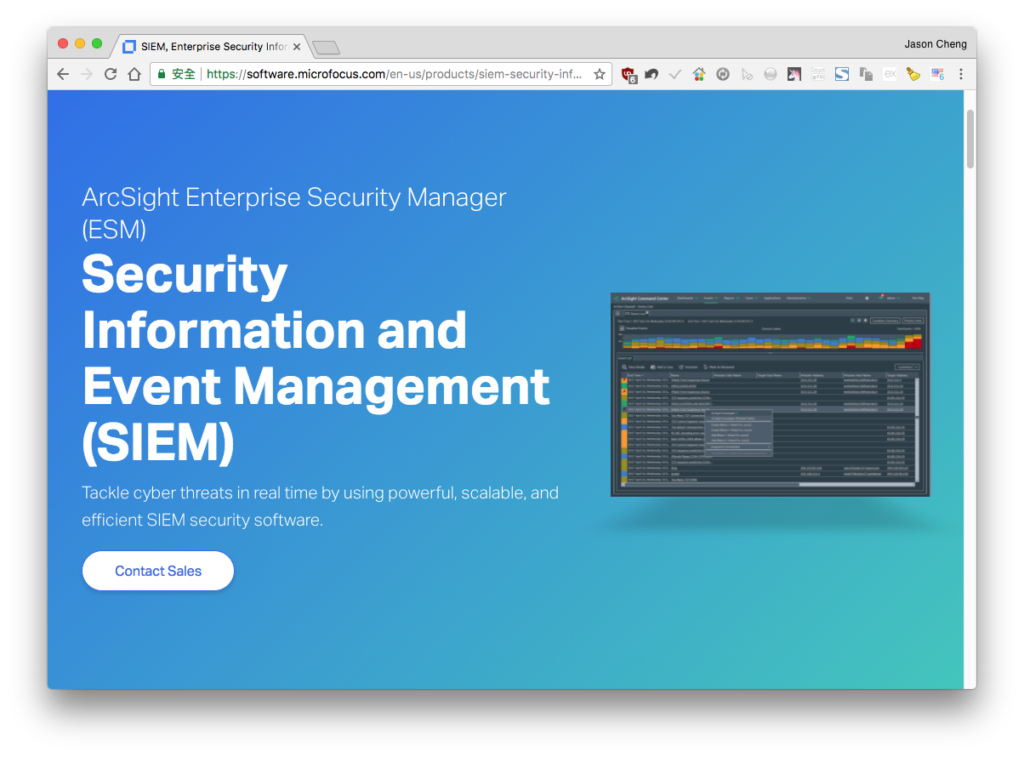Open the flag extension with badge 6
Image resolution: width=1024 pixels, height=757 pixels.
click(x=938, y=74)
